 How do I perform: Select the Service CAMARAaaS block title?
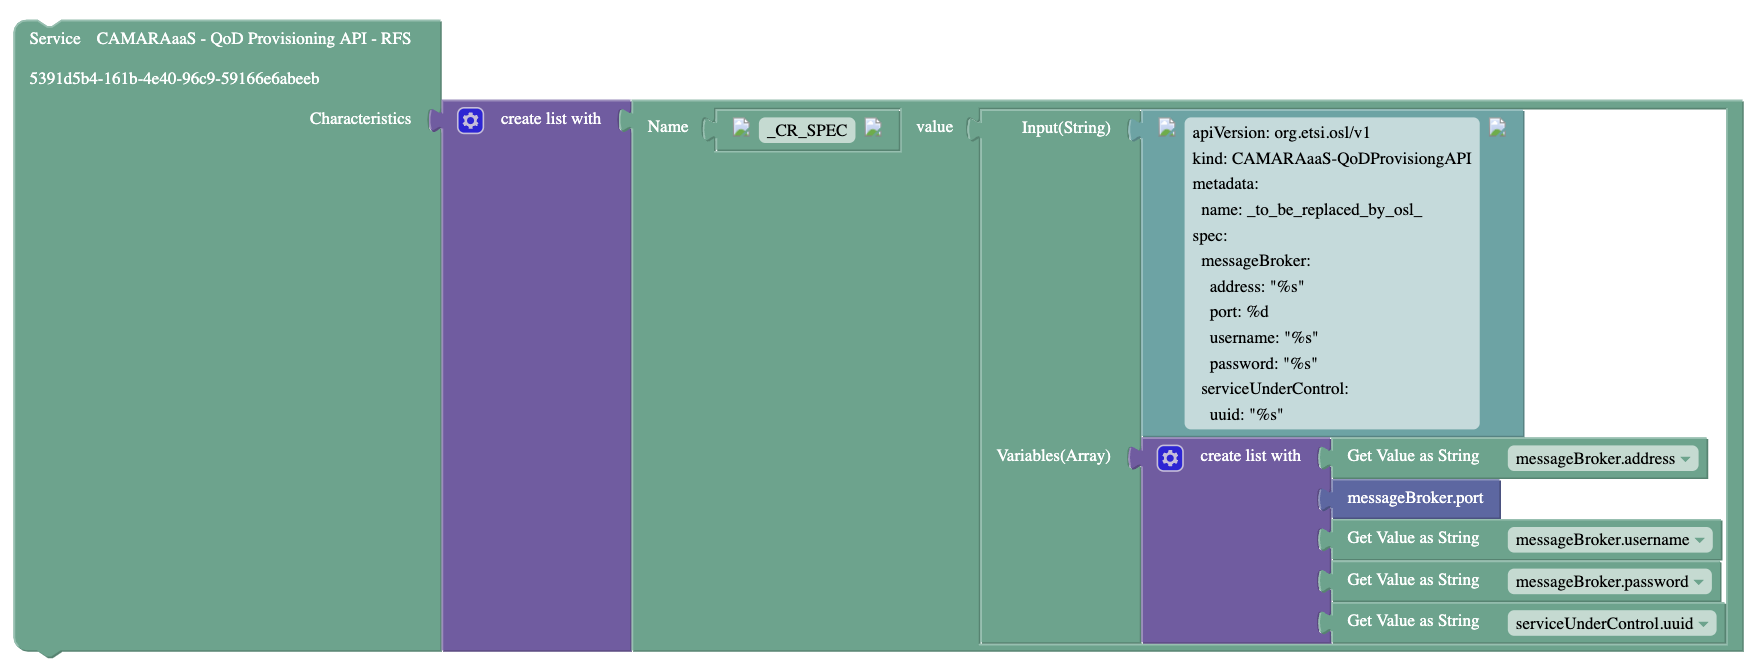coord(220,39)
